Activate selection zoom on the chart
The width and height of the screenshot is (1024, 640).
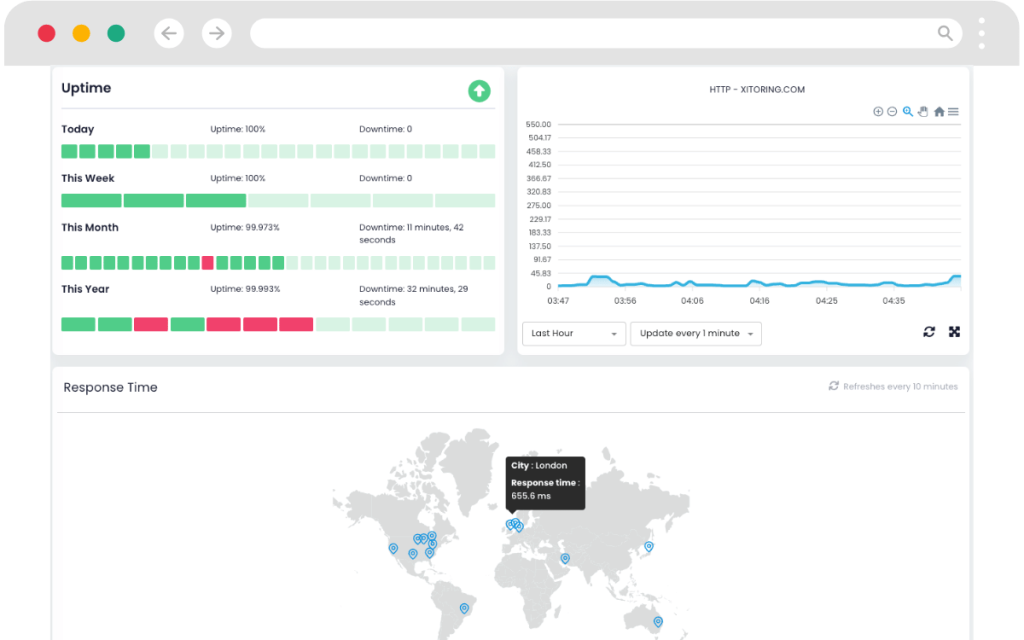click(908, 112)
